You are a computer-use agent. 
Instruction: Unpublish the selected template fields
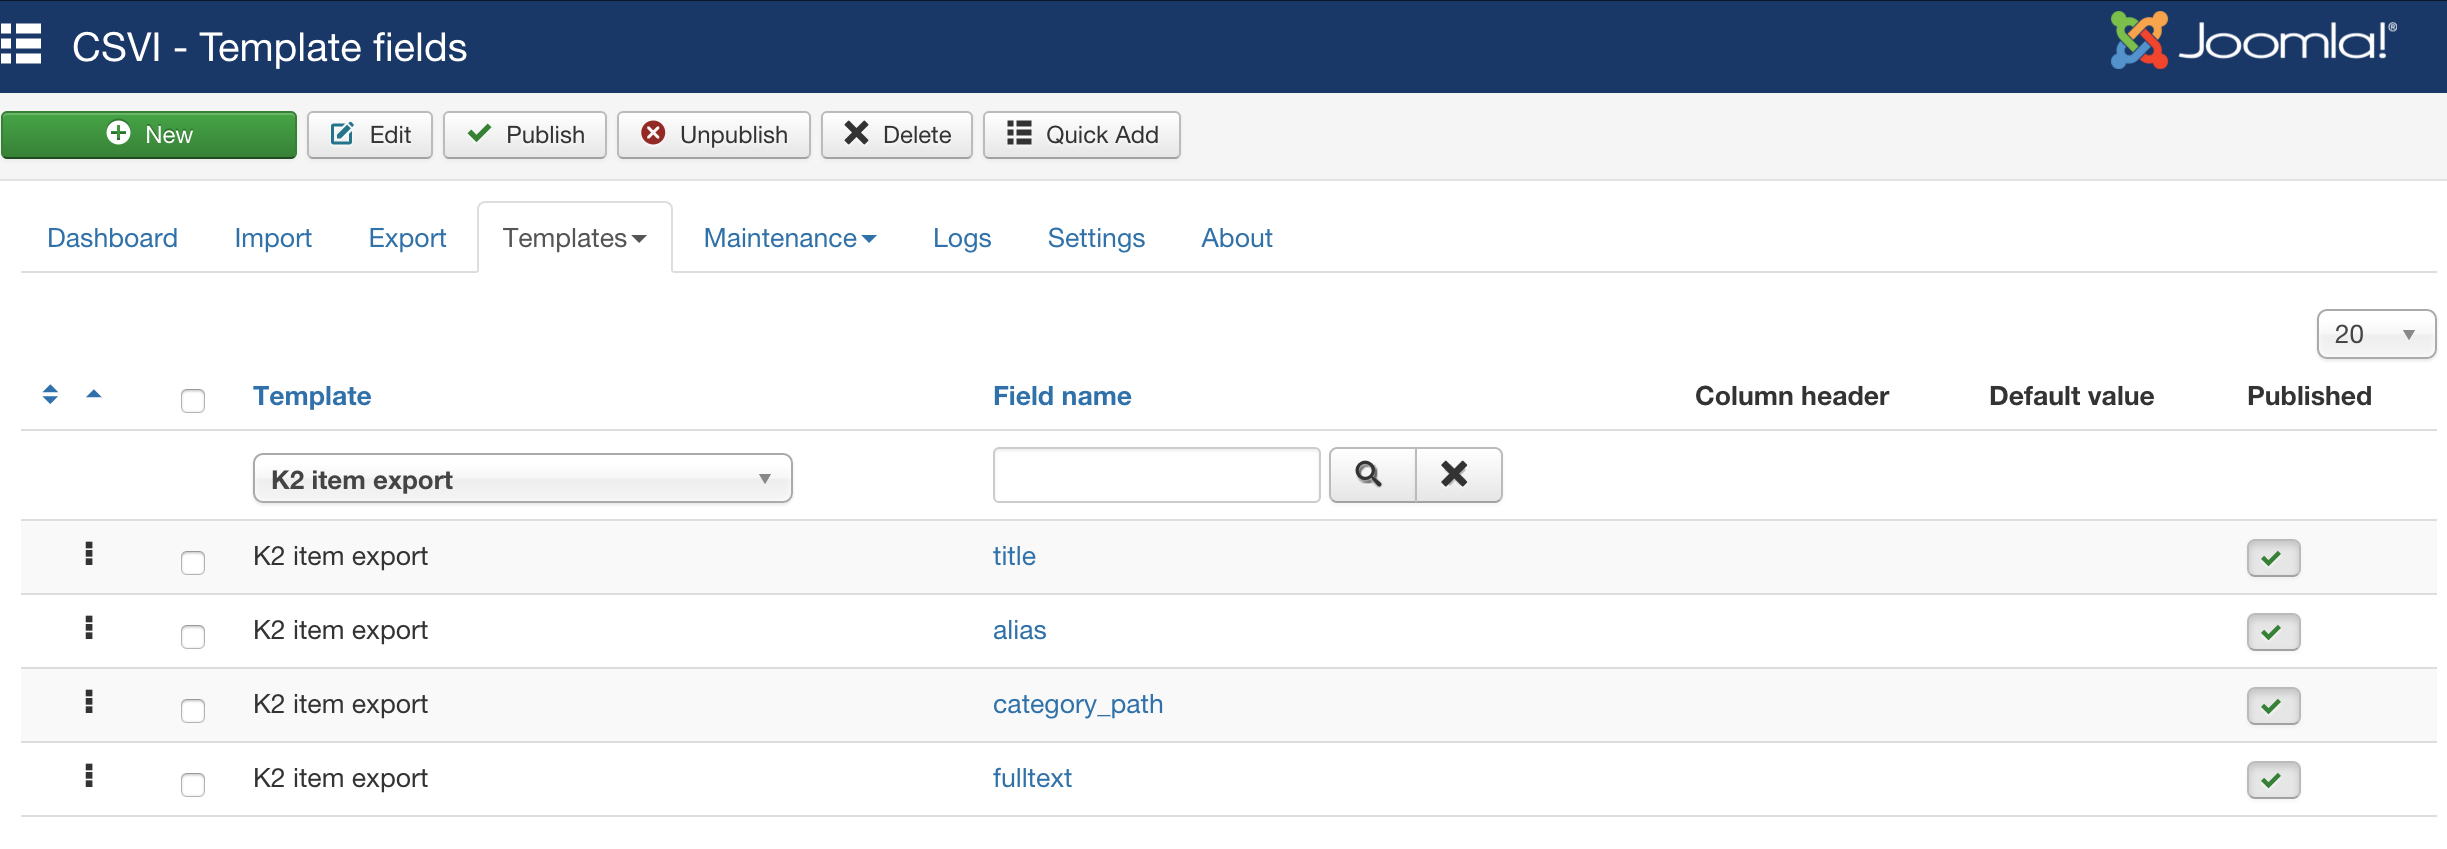(714, 135)
